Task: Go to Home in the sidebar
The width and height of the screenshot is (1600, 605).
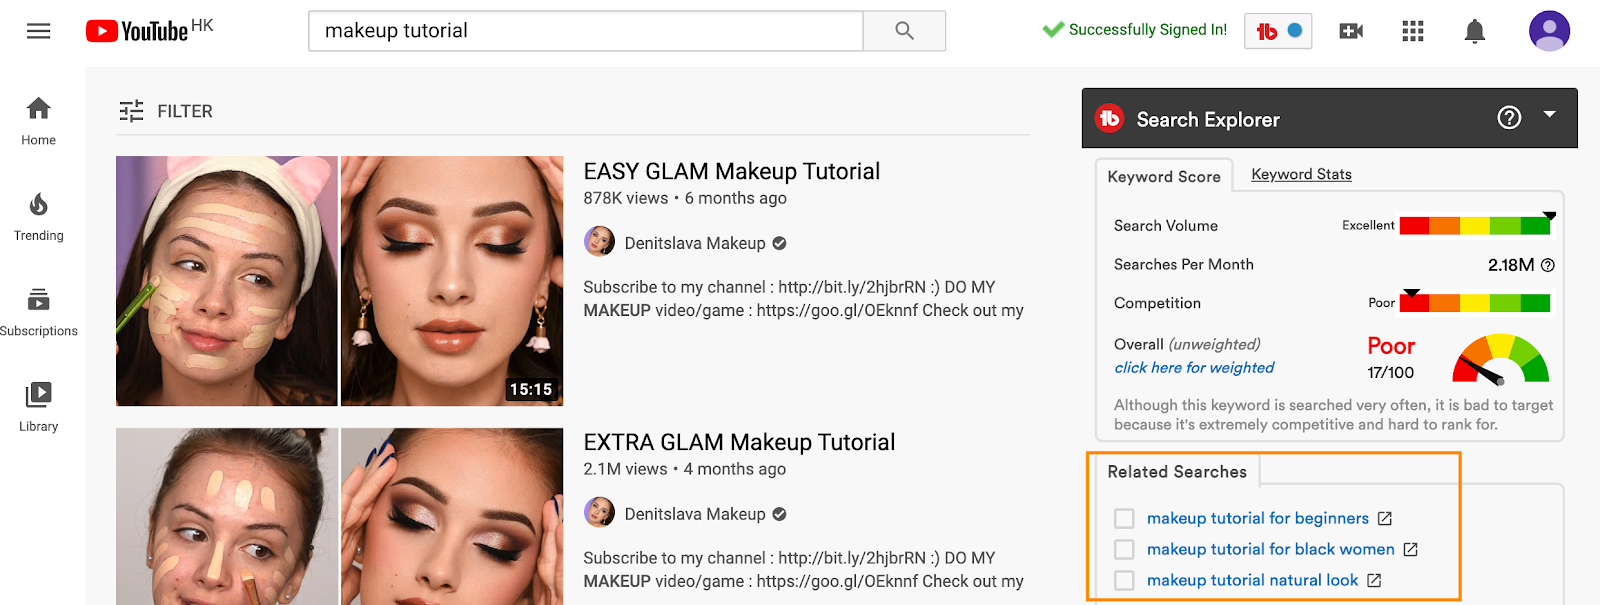Action: coord(39,121)
